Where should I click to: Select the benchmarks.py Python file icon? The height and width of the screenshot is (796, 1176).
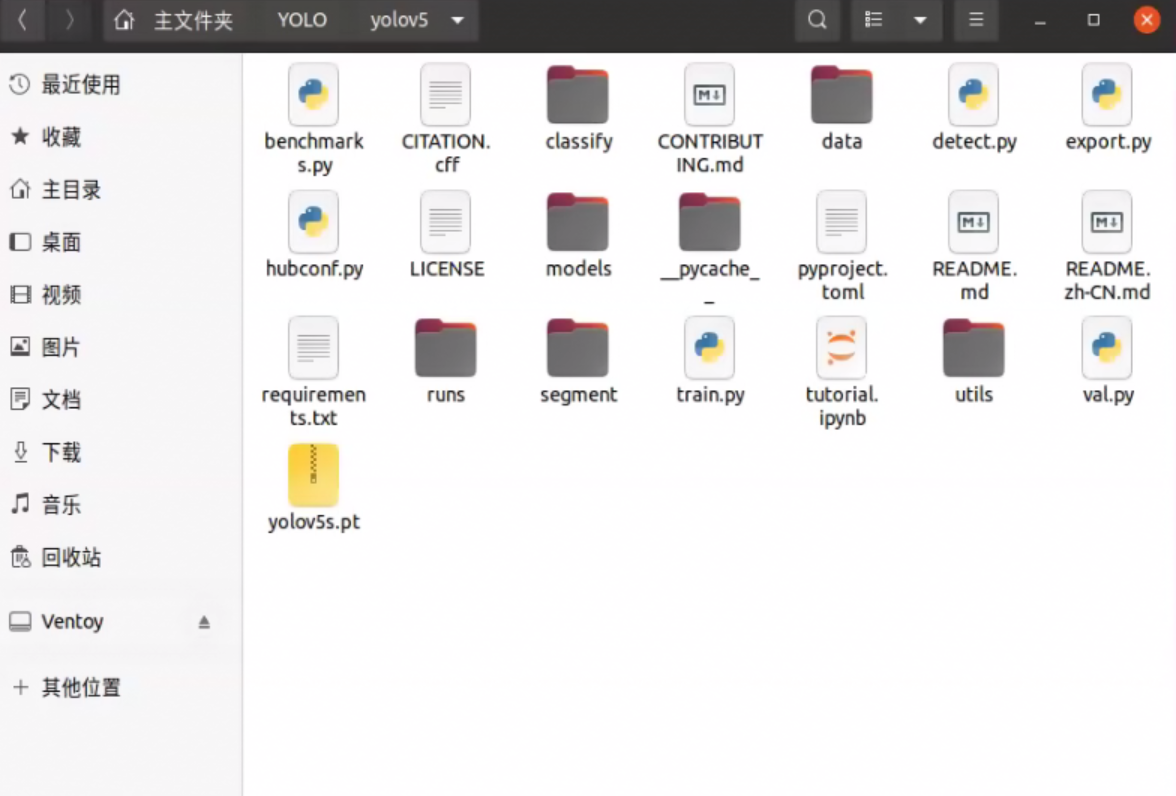click(314, 95)
